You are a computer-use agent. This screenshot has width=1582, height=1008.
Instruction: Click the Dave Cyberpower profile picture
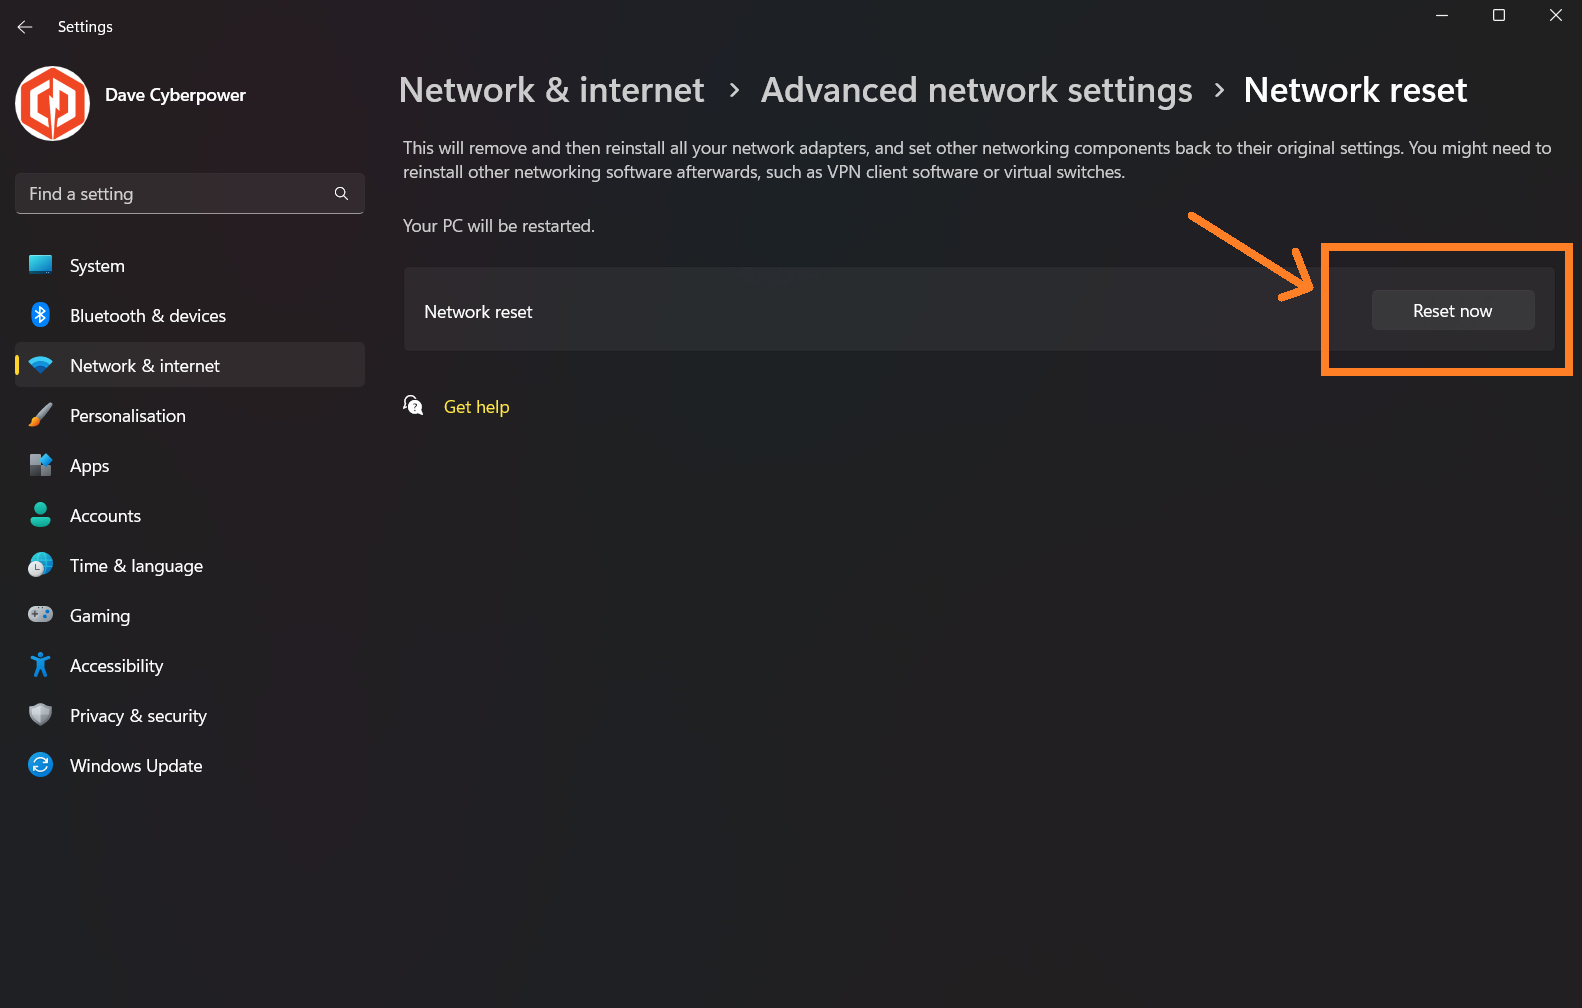click(53, 103)
